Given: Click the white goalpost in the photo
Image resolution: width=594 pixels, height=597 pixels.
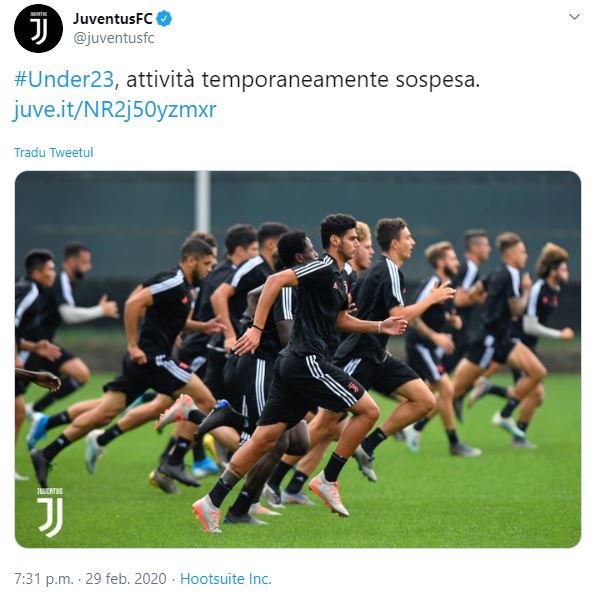Looking at the screenshot, I should [203, 202].
